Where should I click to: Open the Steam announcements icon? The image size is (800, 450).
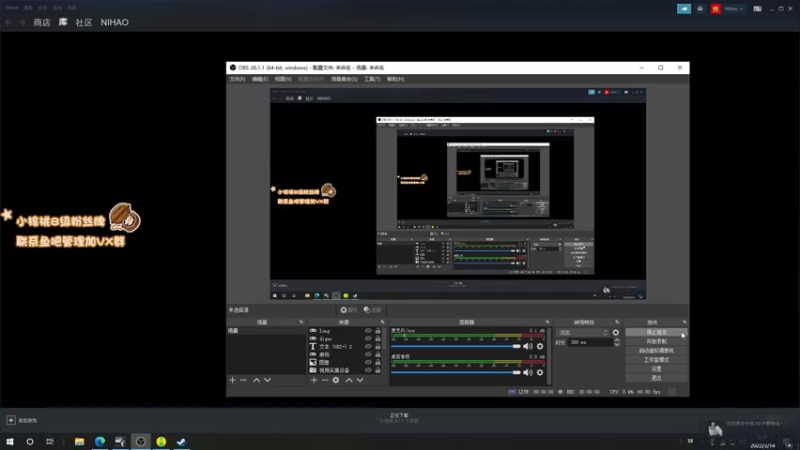684,9
